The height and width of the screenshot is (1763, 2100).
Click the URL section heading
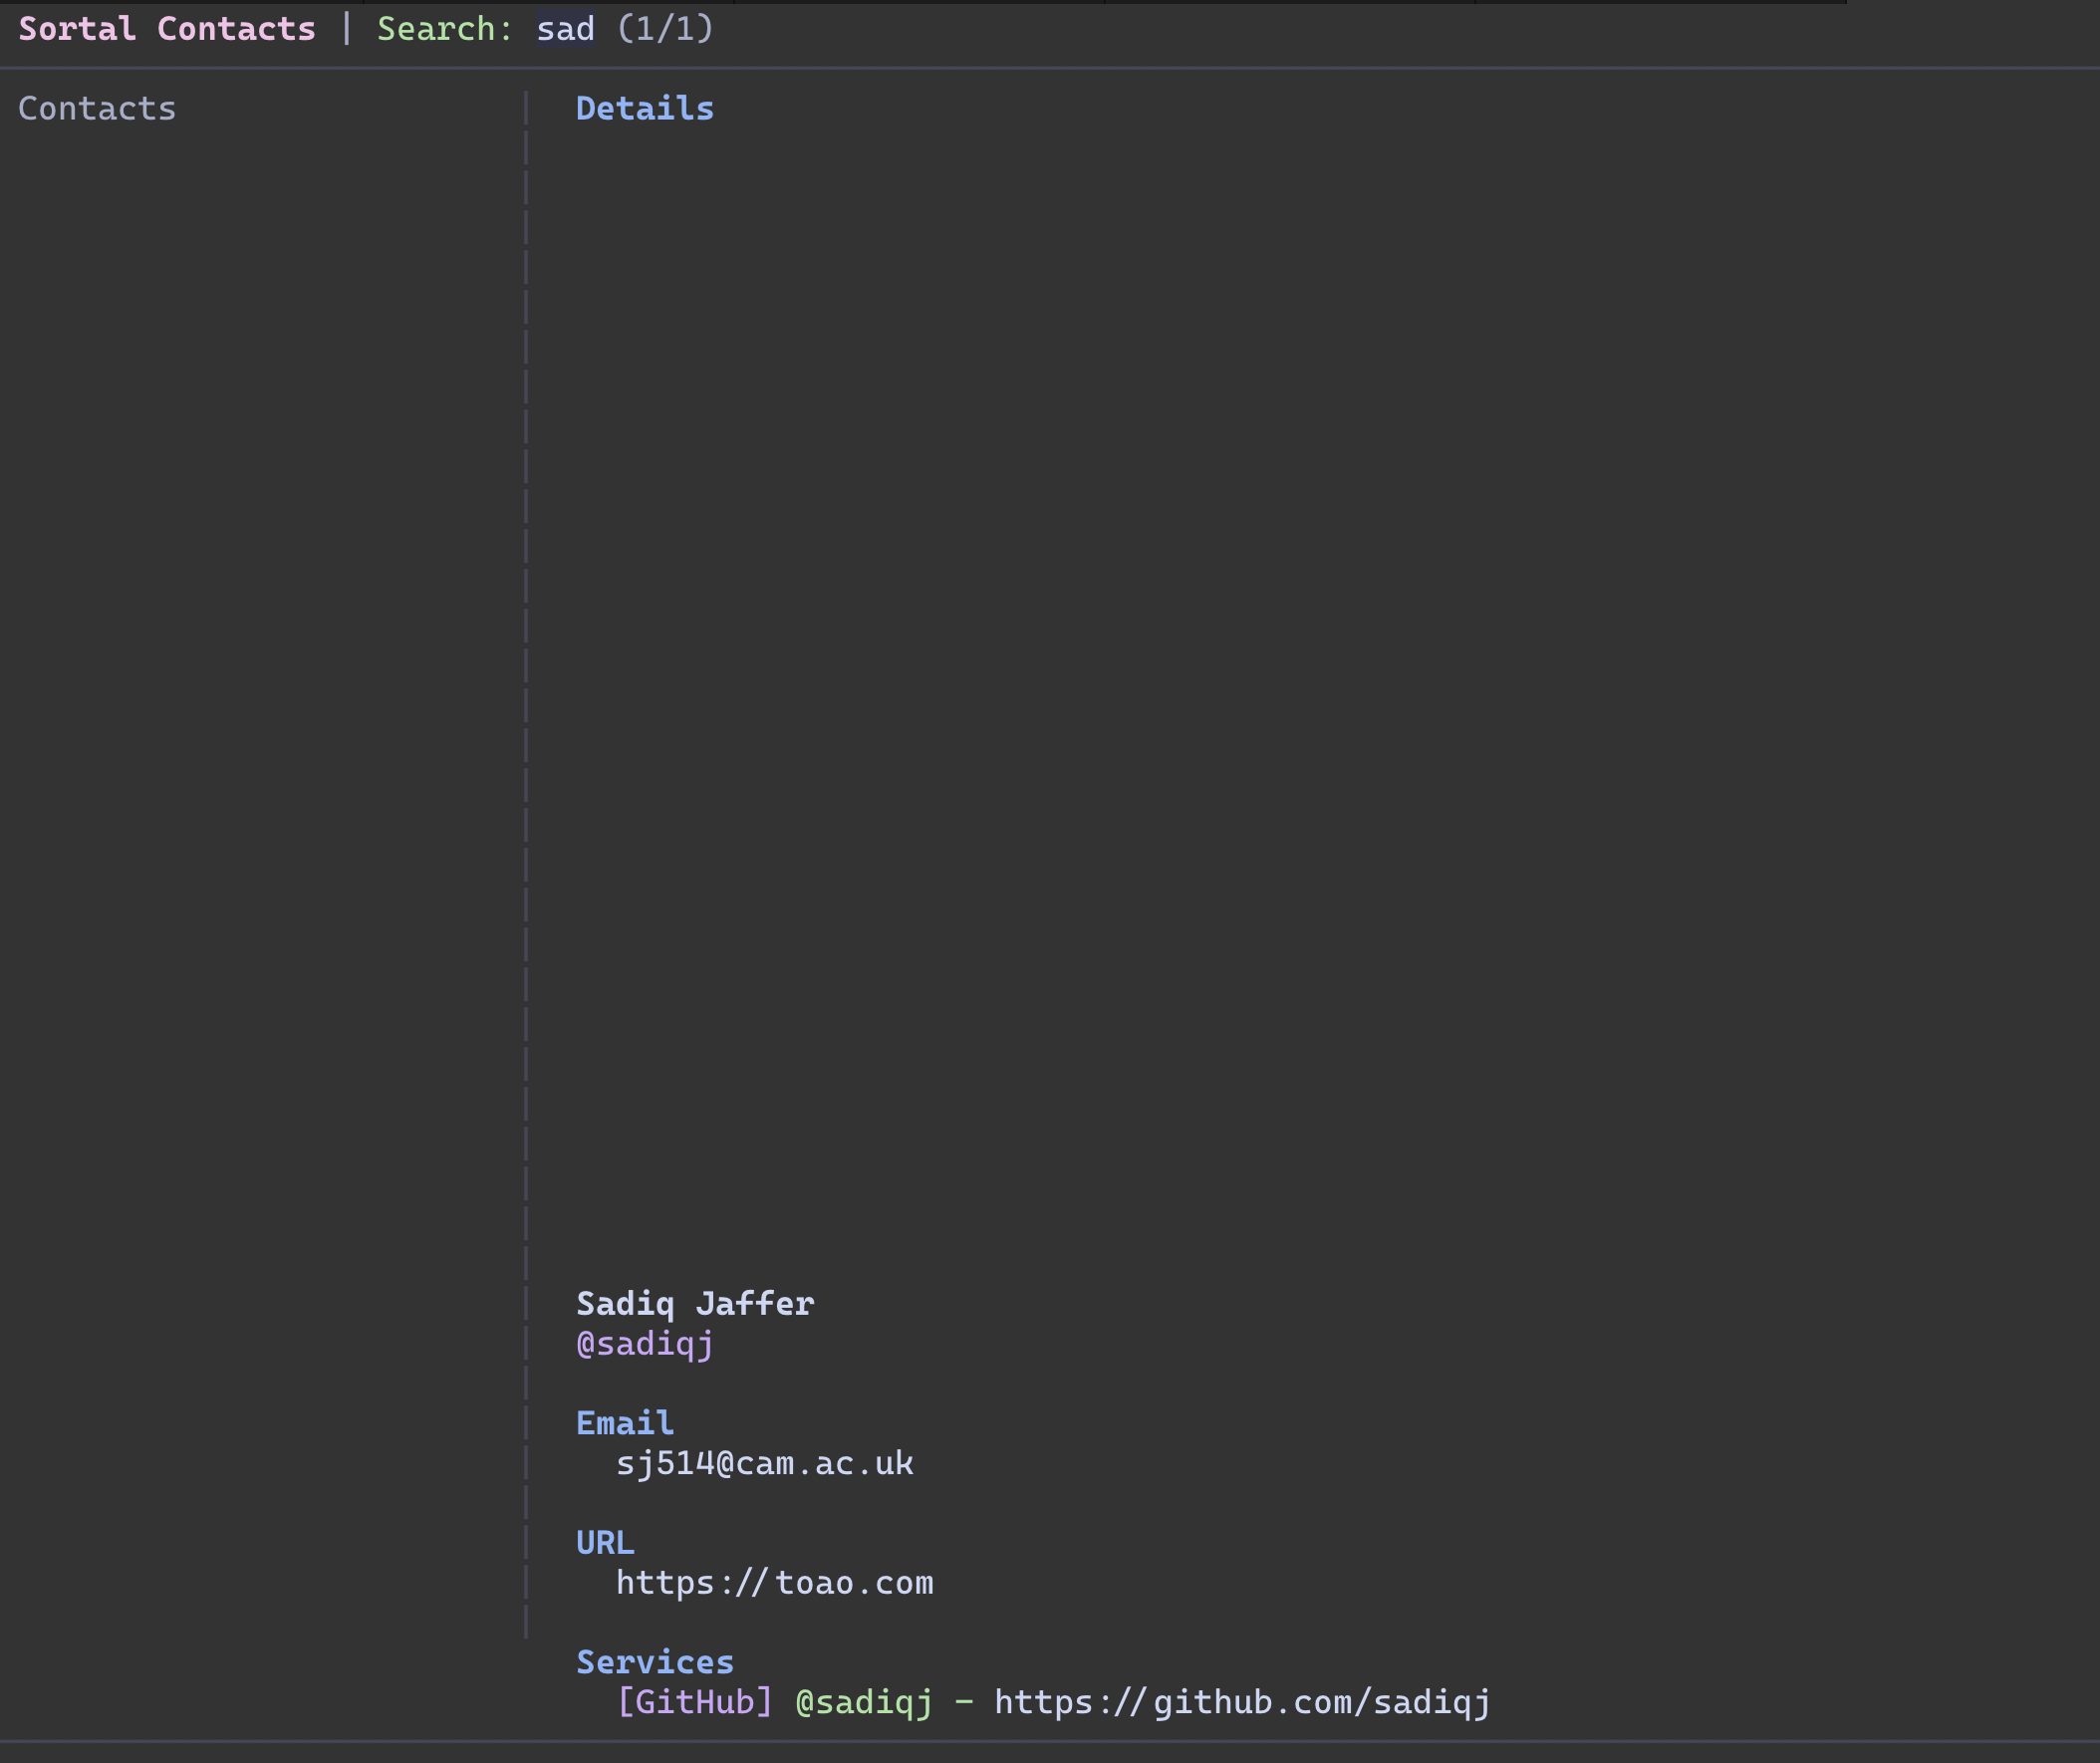[x=604, y=1542]
